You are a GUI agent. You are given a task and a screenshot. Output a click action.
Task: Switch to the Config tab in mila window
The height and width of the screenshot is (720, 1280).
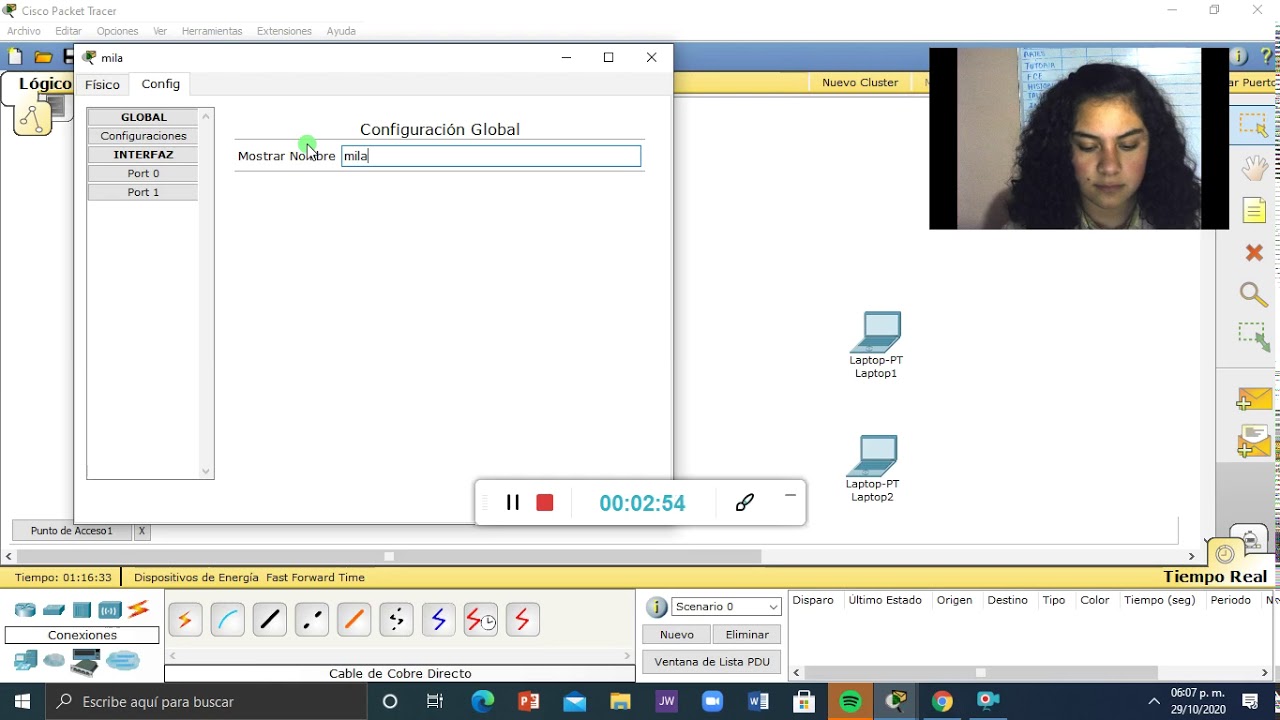click(160, 84)
